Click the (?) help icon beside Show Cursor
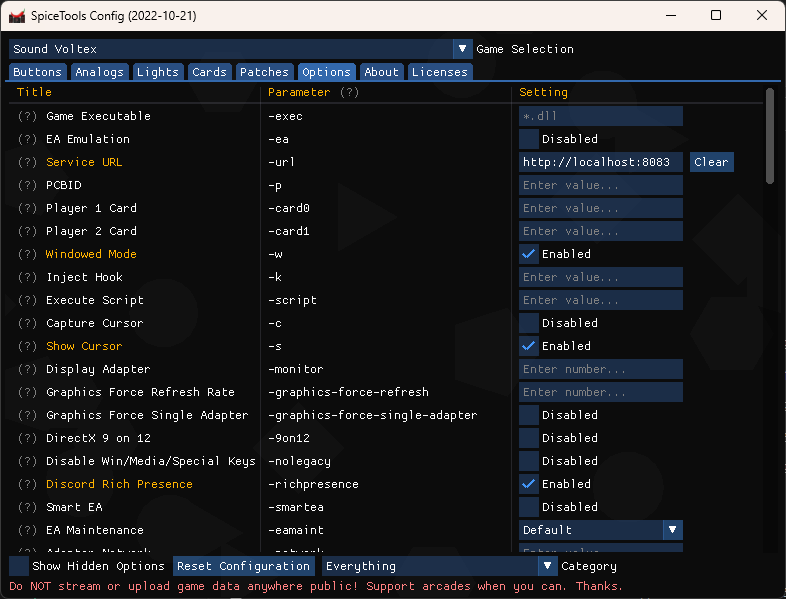 pyautogui.click(x=27, y=346)
